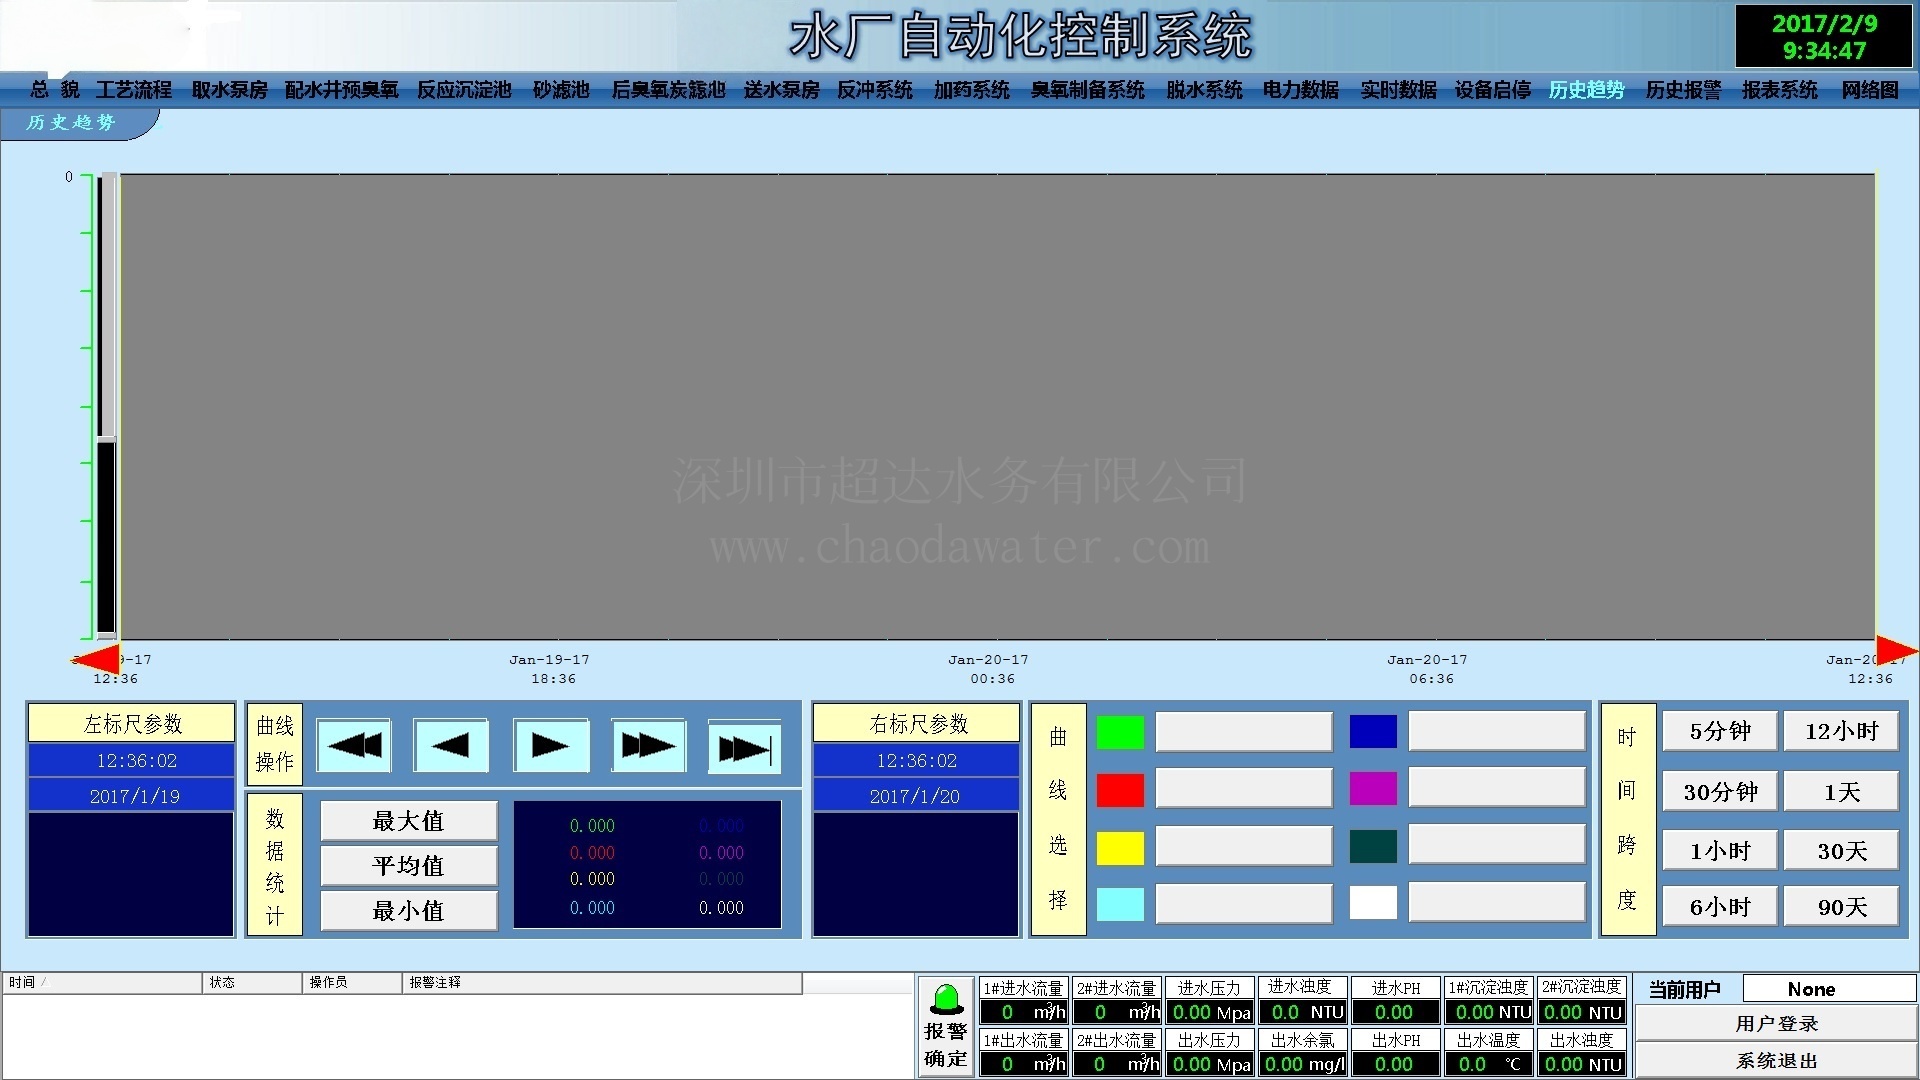Image resolution: width=1920 pixels, height=1080 pixels.
Task: Click 出水余氯 value 0.00 mg/l
Action: tap(1304, 1064)
